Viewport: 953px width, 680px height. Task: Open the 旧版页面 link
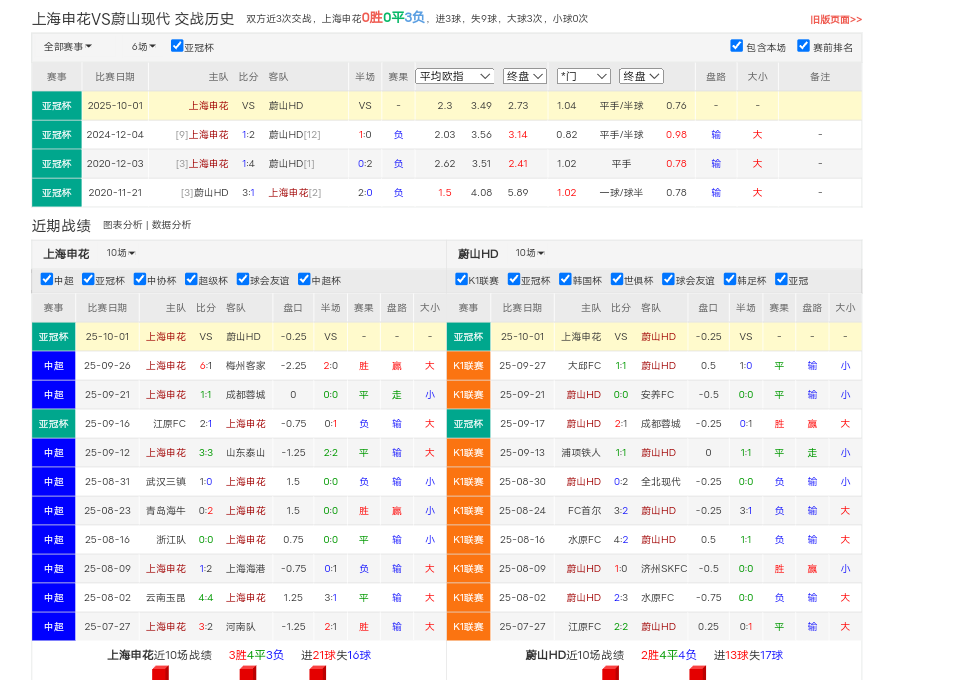pos(835,19)
